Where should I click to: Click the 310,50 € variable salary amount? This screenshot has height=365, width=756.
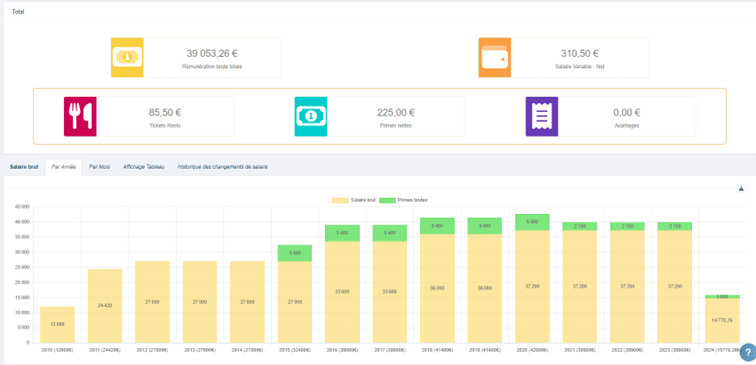(580, 54)
